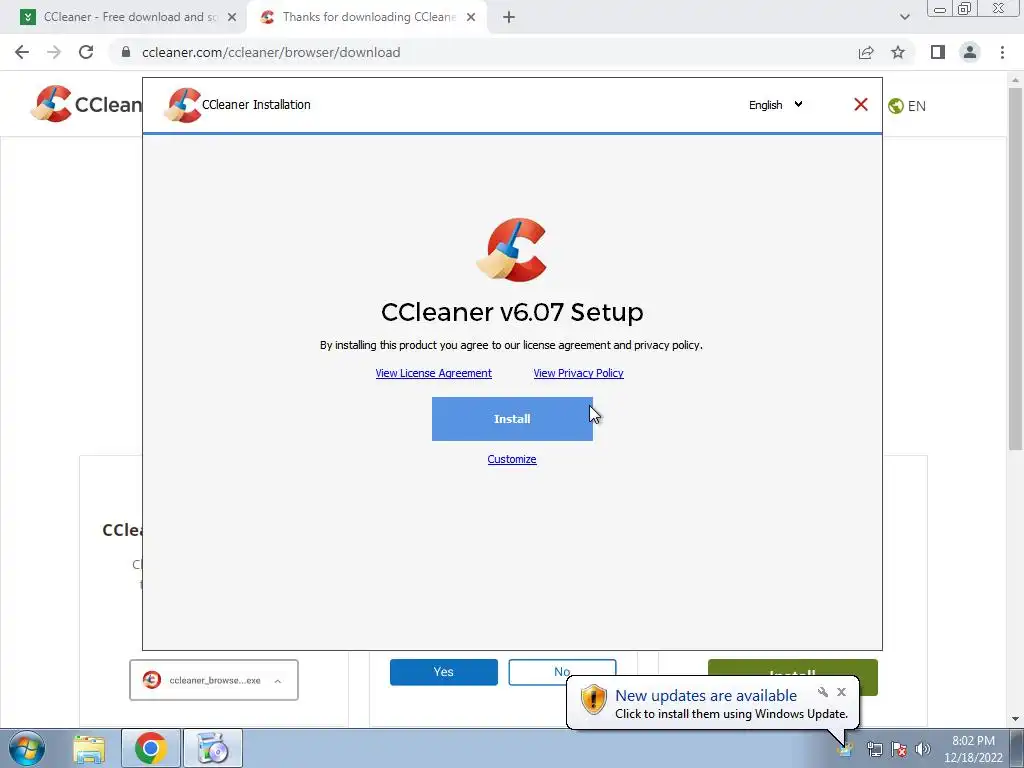This screenshot has height=768, width=1024.
Task: Share this page icon in address bar
Action: pos(866,52)
